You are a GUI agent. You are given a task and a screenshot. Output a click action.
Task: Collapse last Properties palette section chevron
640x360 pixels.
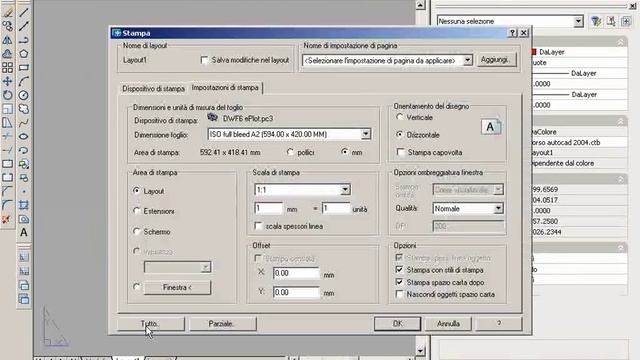coord(621,247)
